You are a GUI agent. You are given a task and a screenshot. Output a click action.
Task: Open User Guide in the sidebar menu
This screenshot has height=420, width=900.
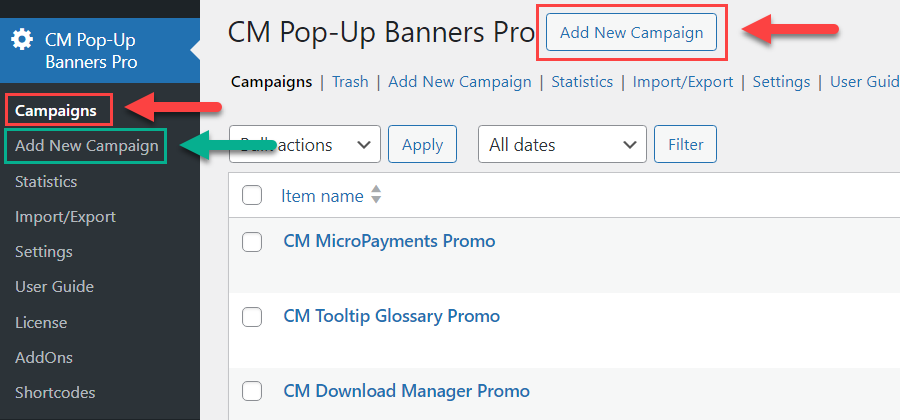55,287
